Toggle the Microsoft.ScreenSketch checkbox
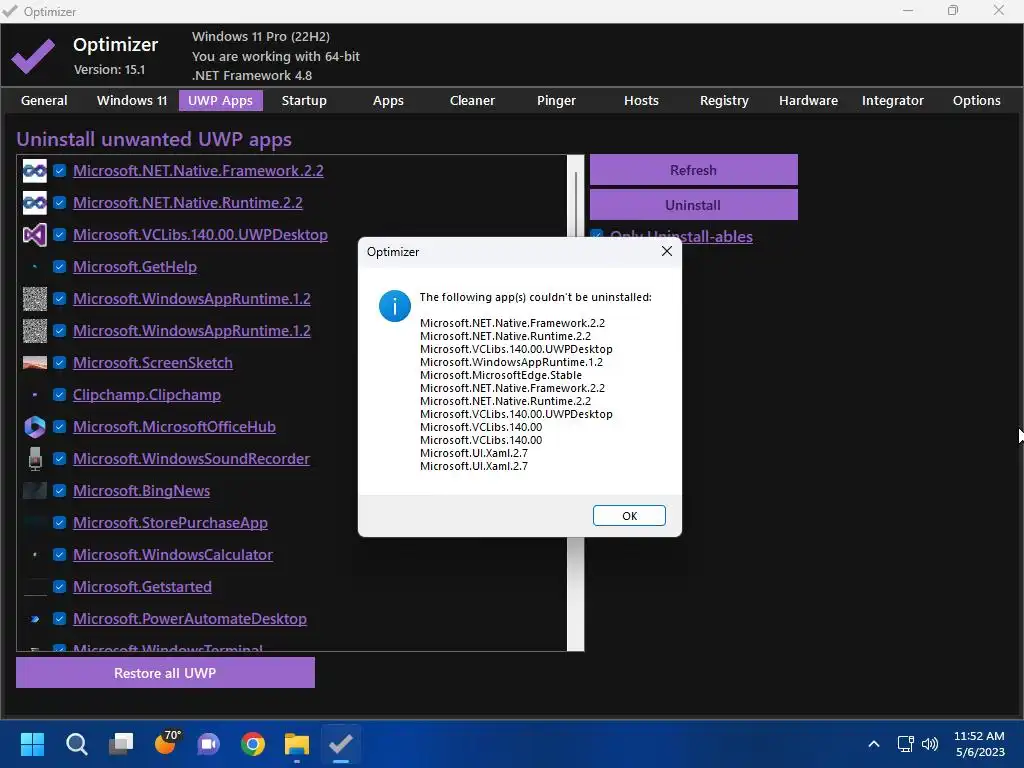The width and height of the screenshot is (1024, 768). pyautogui.click(x=59, y=363)
